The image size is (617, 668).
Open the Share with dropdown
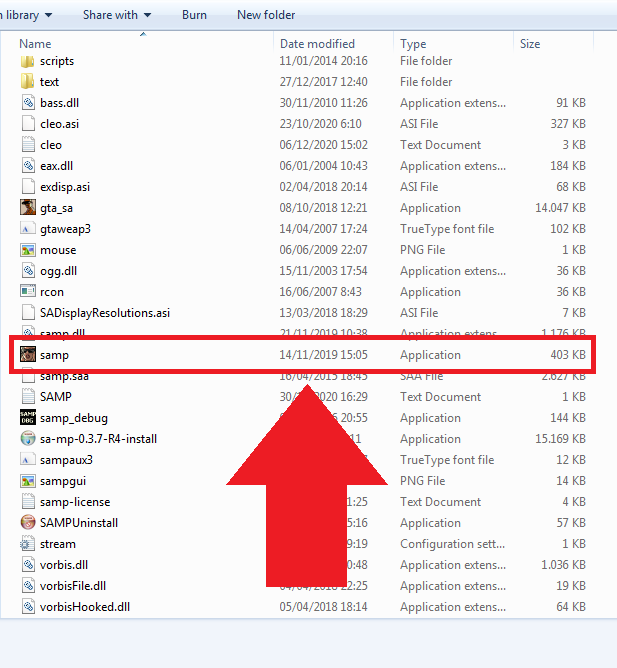[x=117, y=15]
